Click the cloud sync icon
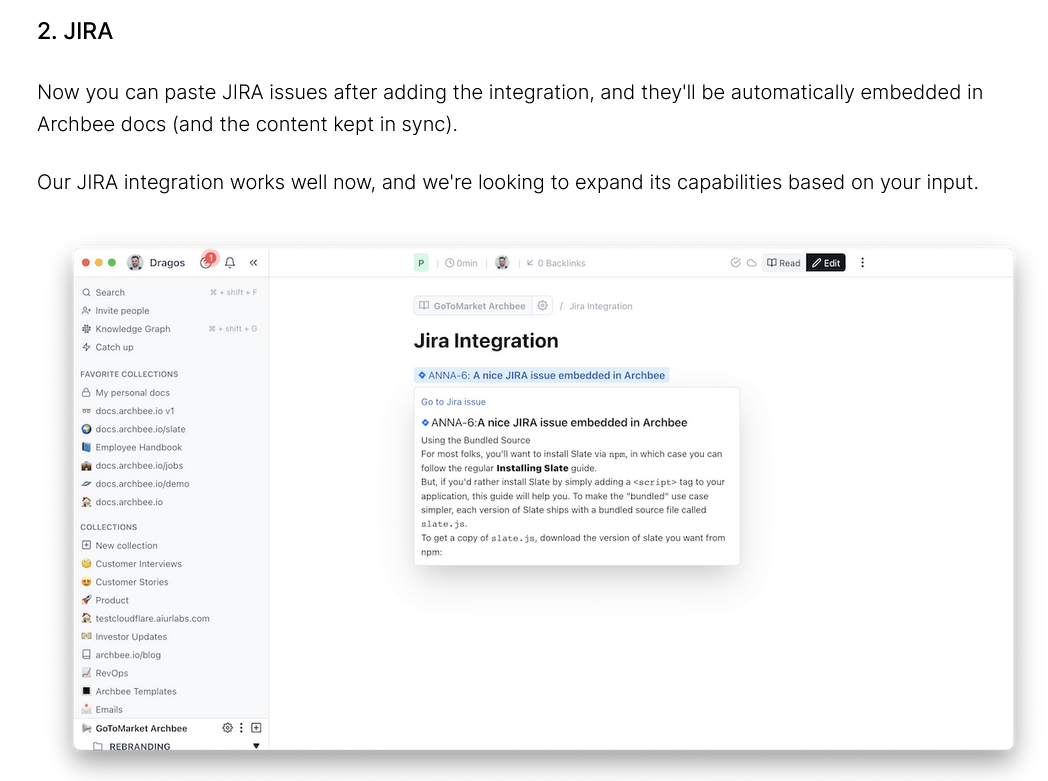 (751, 263)
